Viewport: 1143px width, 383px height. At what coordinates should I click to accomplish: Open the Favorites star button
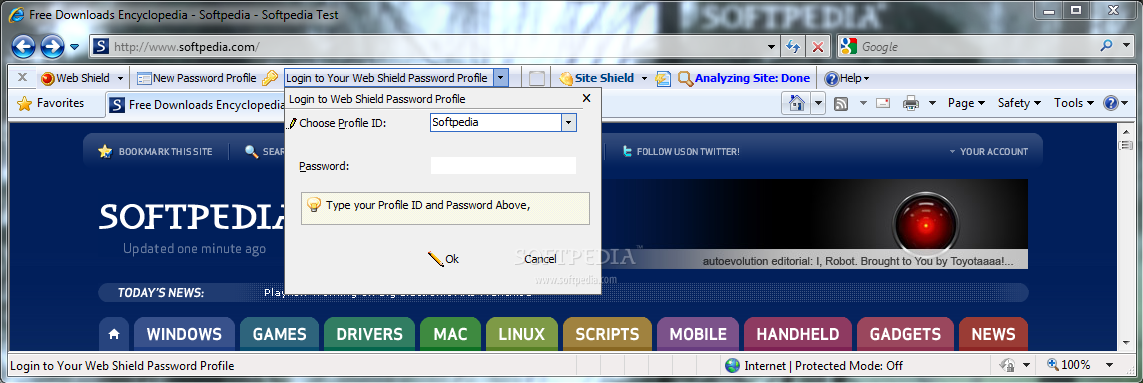coord(50,104)
